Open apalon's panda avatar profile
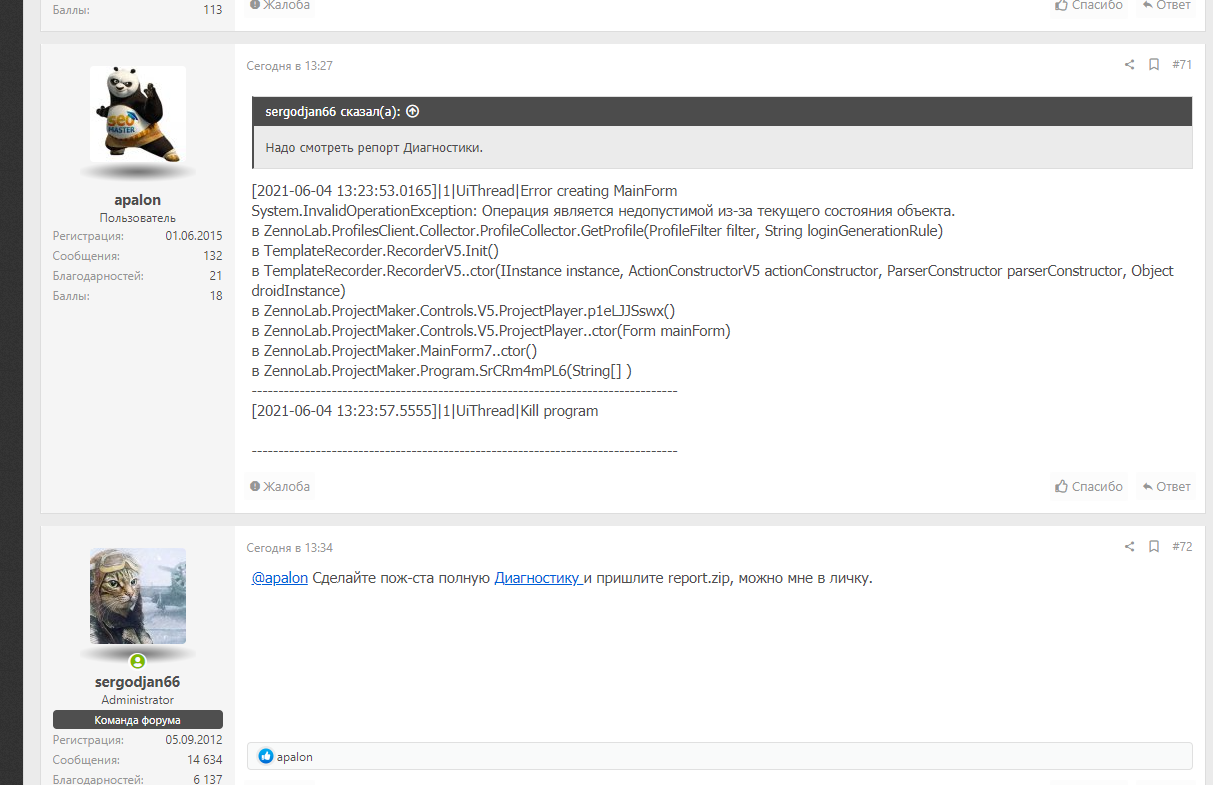This screenshot has height=785, width=1213. [x=138, y=114]
